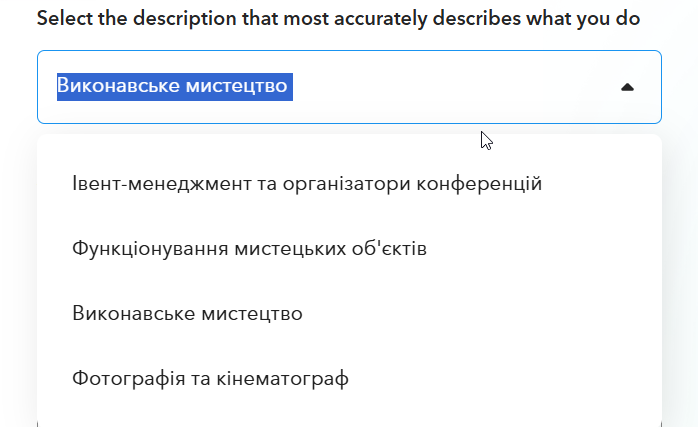Select 'Івент-менеджмент та організатори конференцій' option
The image size is (698, 427).
tap(307, 184)
